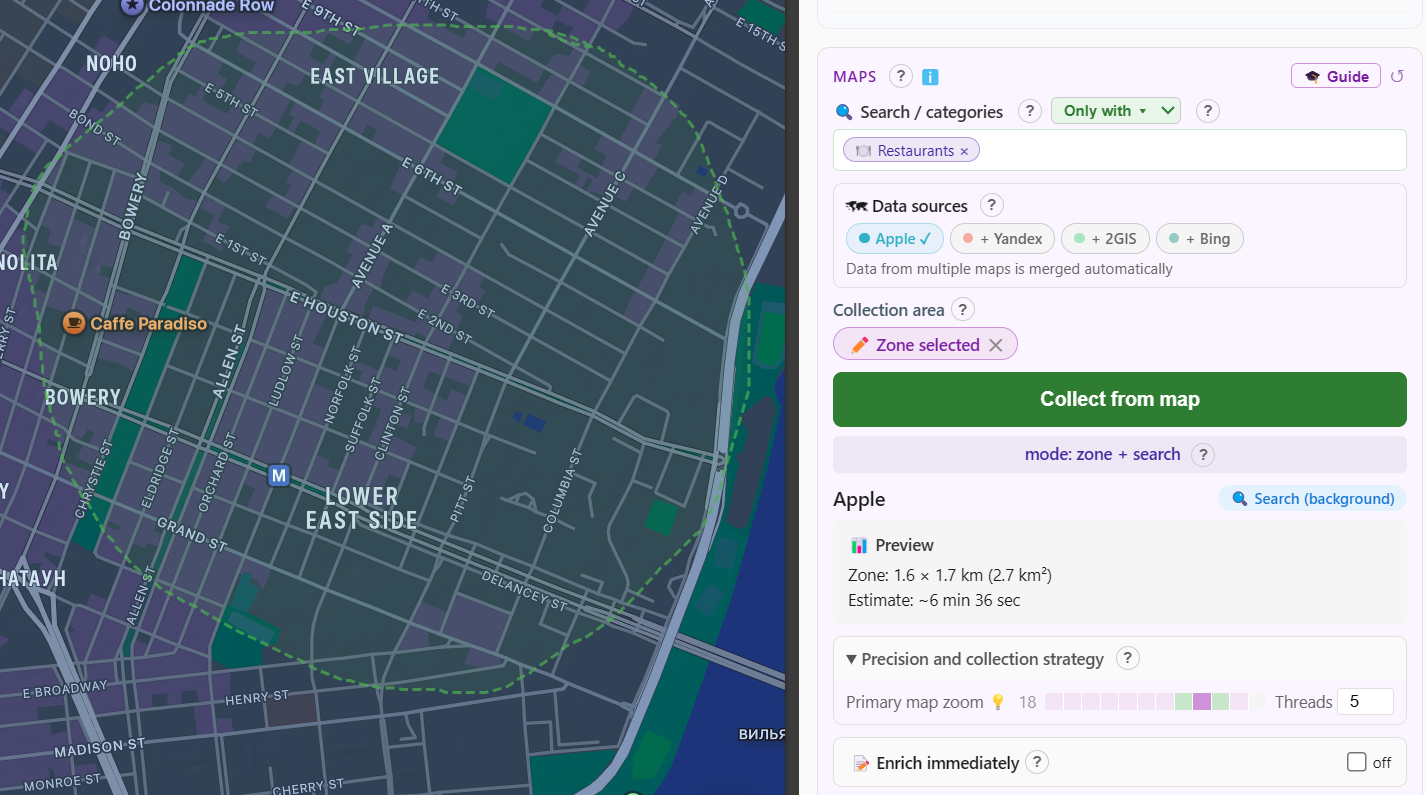Click the Caffe Paradiso marker icon on the map

tap(73, 322)
